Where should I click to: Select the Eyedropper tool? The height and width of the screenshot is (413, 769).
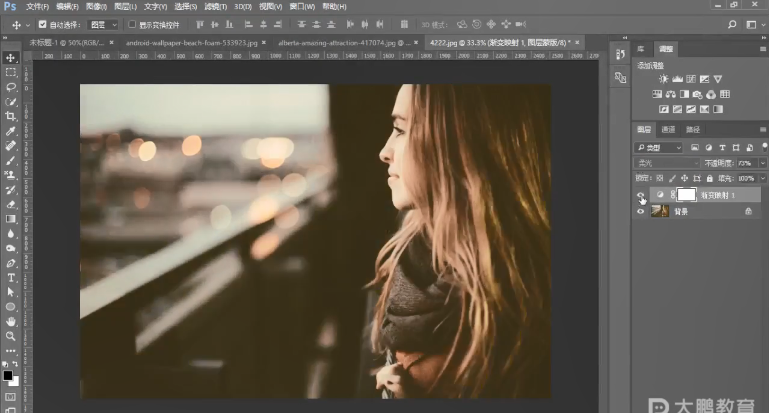11,131
